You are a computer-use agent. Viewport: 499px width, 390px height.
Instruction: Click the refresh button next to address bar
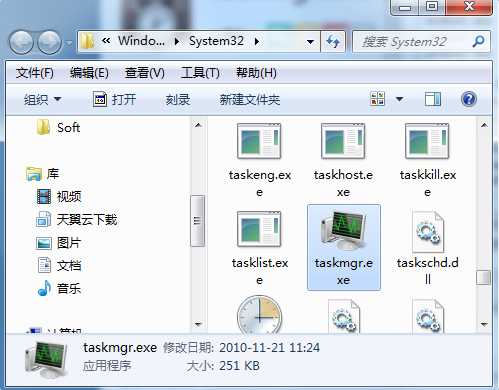pyautogui.click(x=333, y=42)
